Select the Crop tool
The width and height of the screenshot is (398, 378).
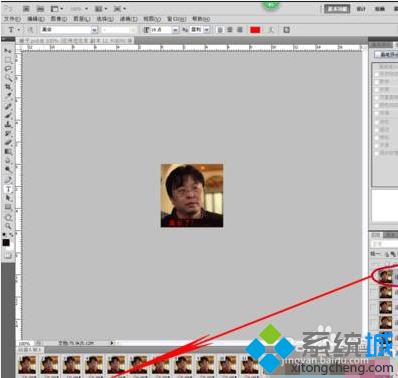[8, 87]
